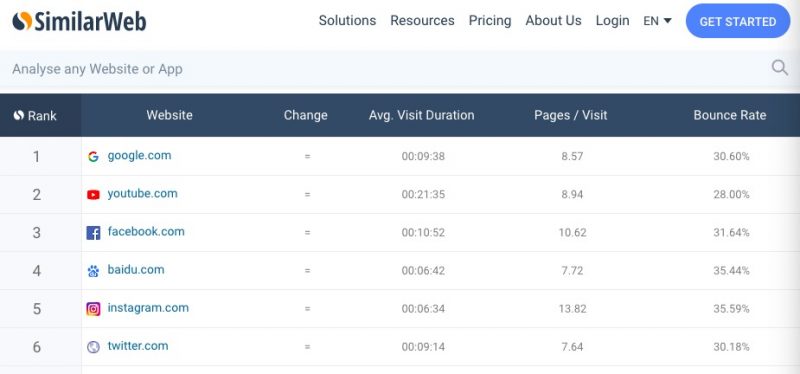Click the Pages / Visit column header
800x374 pixels.
tap(571, 115)
